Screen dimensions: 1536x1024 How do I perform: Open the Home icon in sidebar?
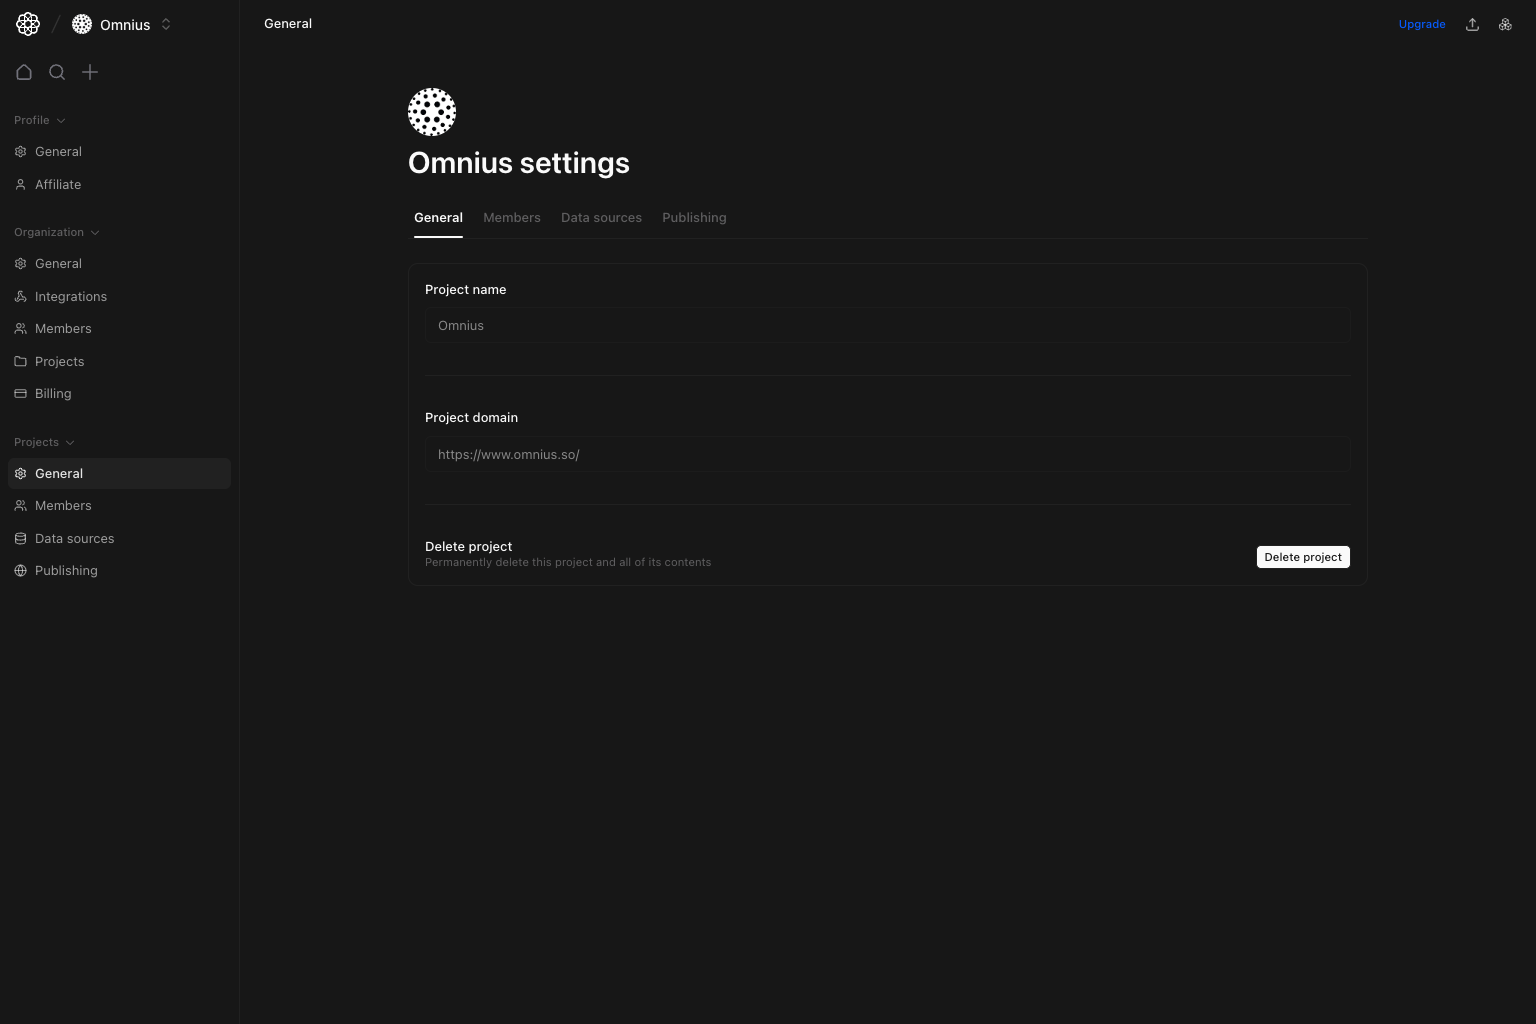(x=24, y=72)
